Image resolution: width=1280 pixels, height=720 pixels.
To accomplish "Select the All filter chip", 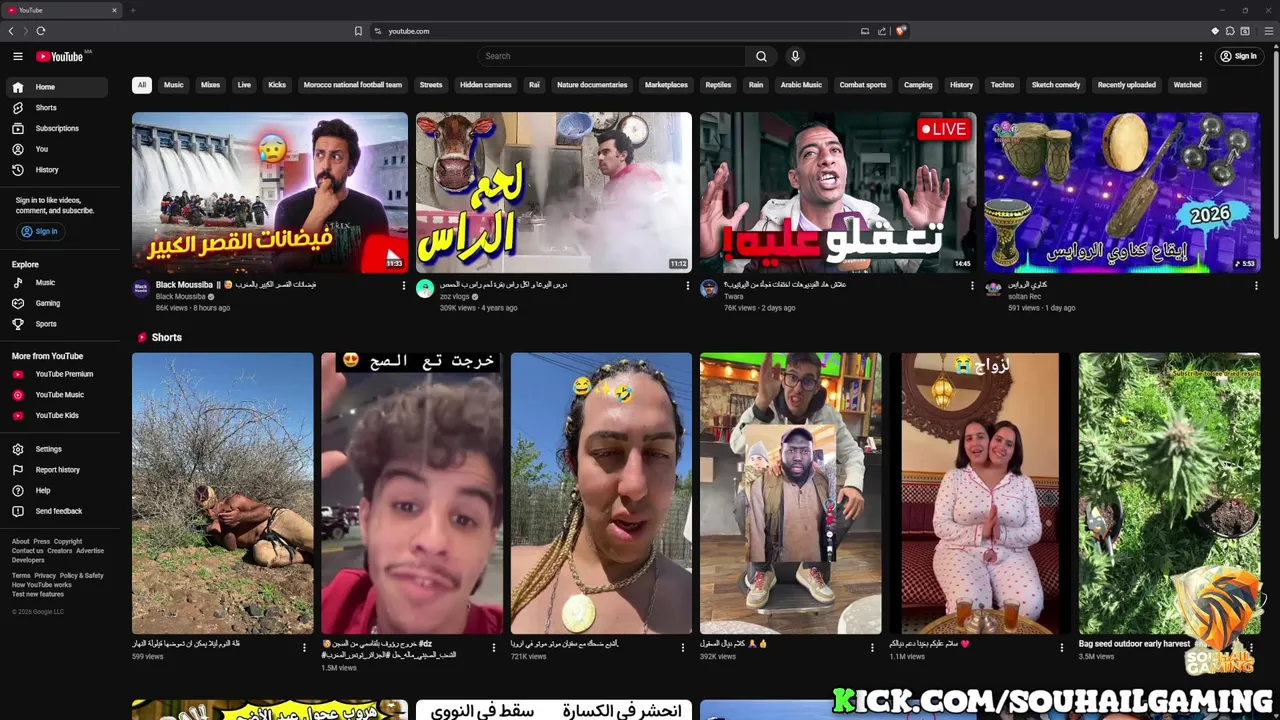I will click(142, 85).
